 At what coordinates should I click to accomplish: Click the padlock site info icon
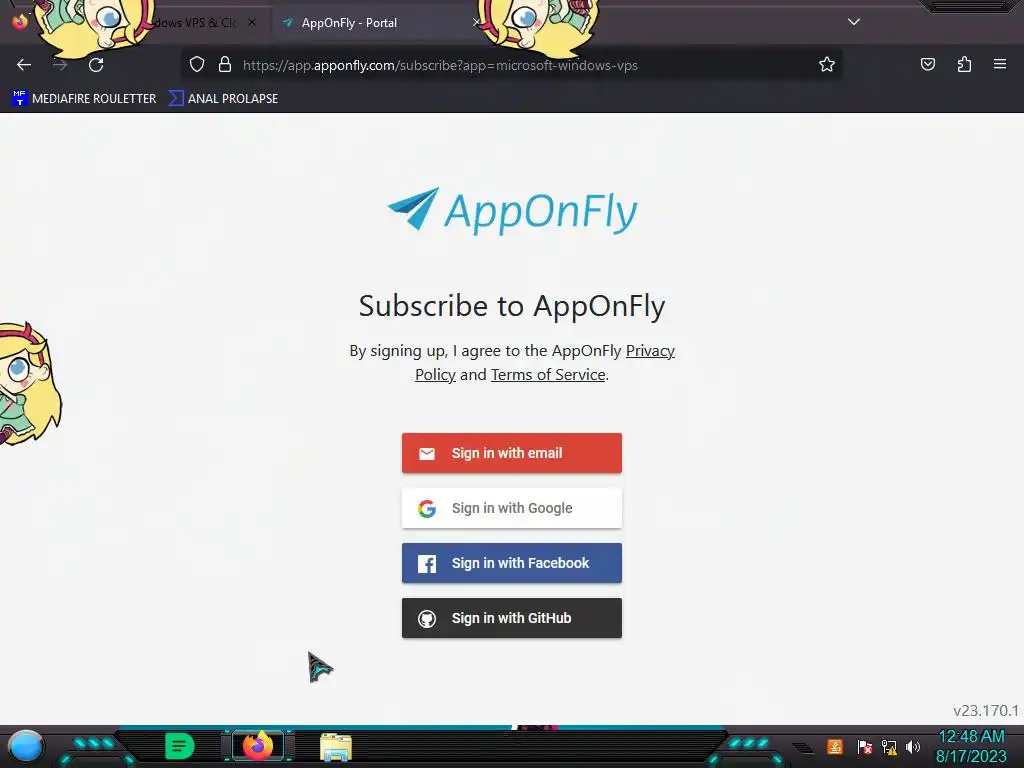click(225, 65)
